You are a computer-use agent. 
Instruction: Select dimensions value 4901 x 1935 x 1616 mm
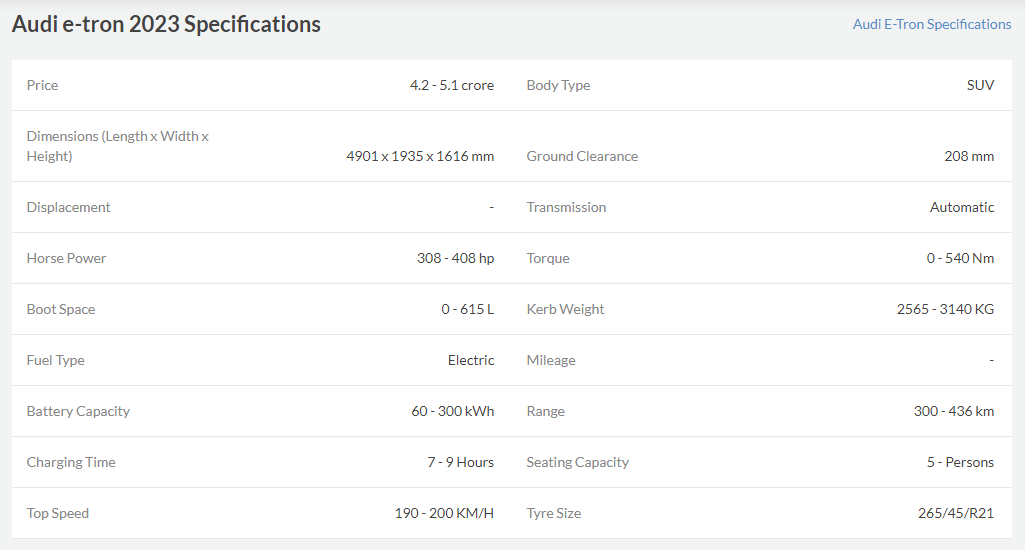click(x=420, y=156)
